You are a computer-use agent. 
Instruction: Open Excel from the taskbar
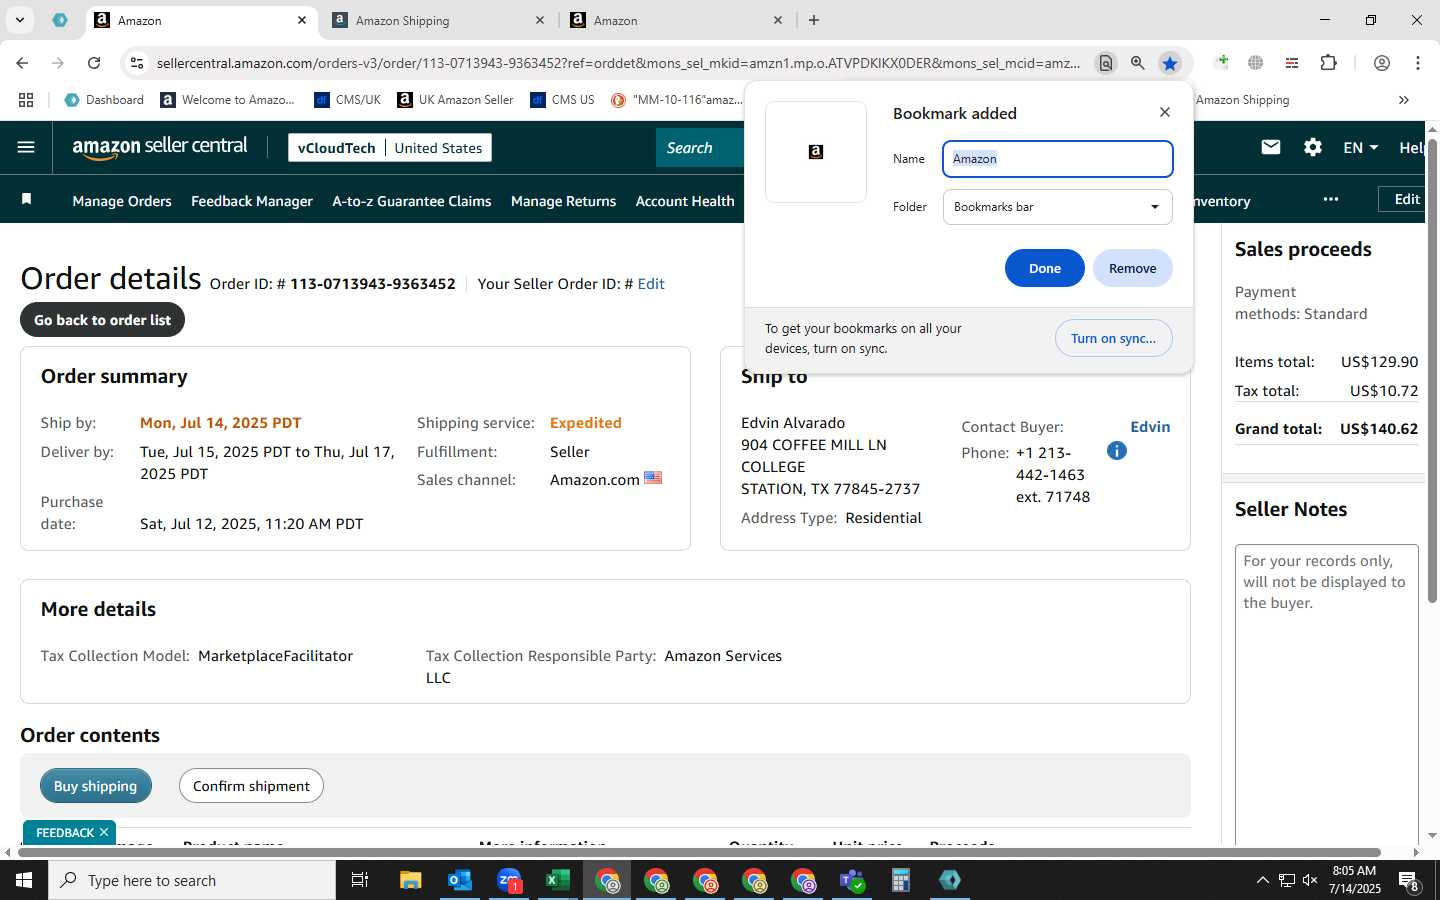point(558,880)
